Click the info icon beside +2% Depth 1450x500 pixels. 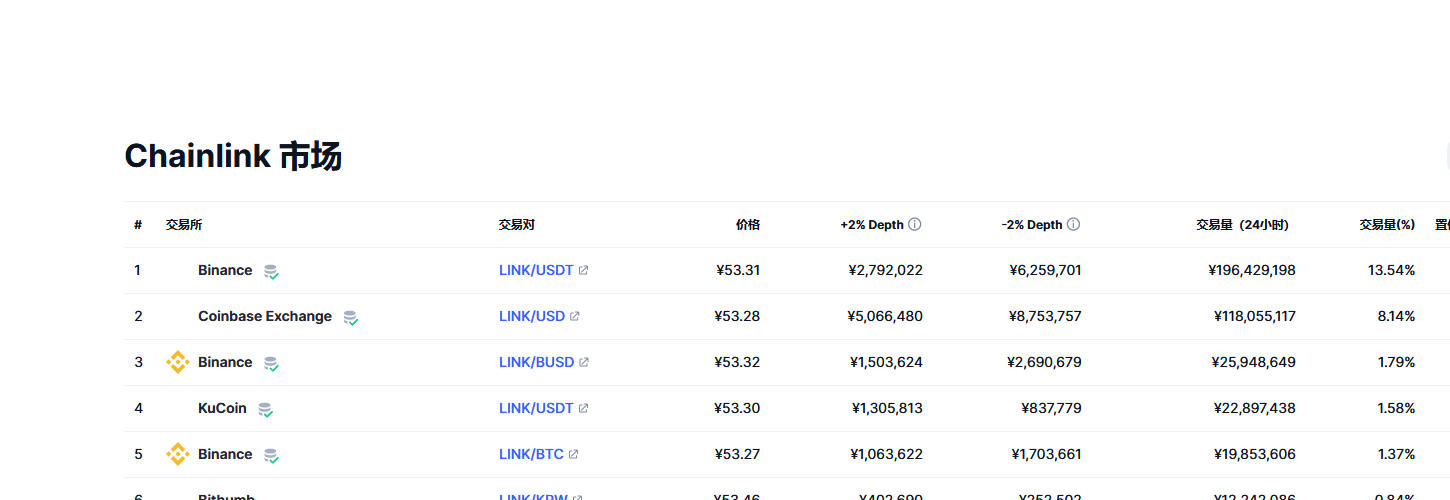pos(914,225)
